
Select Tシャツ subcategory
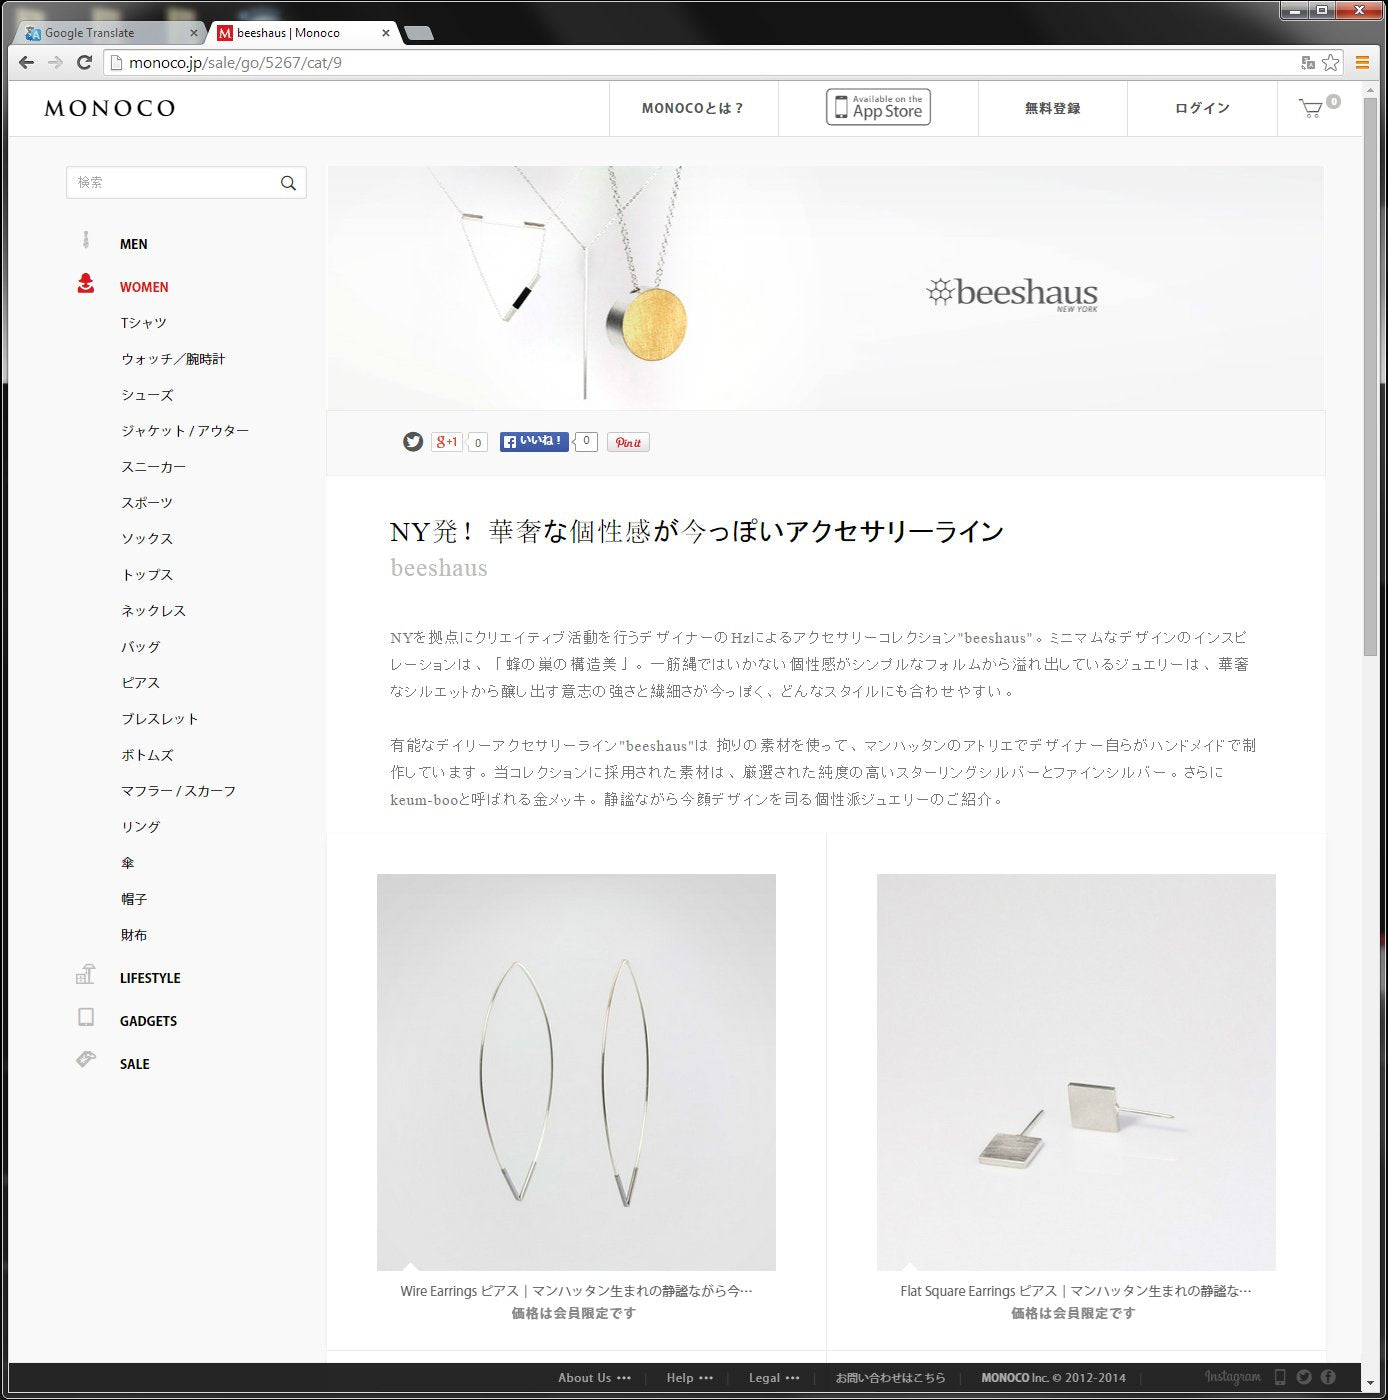[144, 323]
